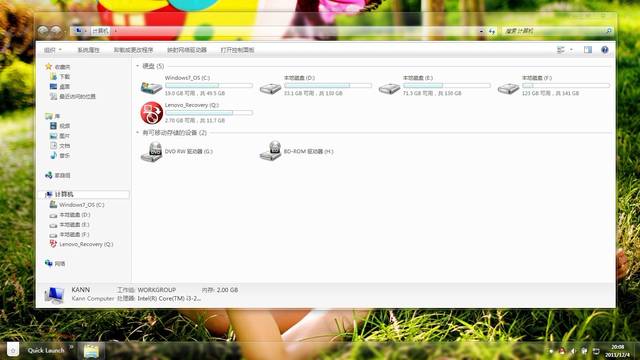
Task: Open the BD-ROM drive (H:) icon
Action: click(x=271, y=151)
